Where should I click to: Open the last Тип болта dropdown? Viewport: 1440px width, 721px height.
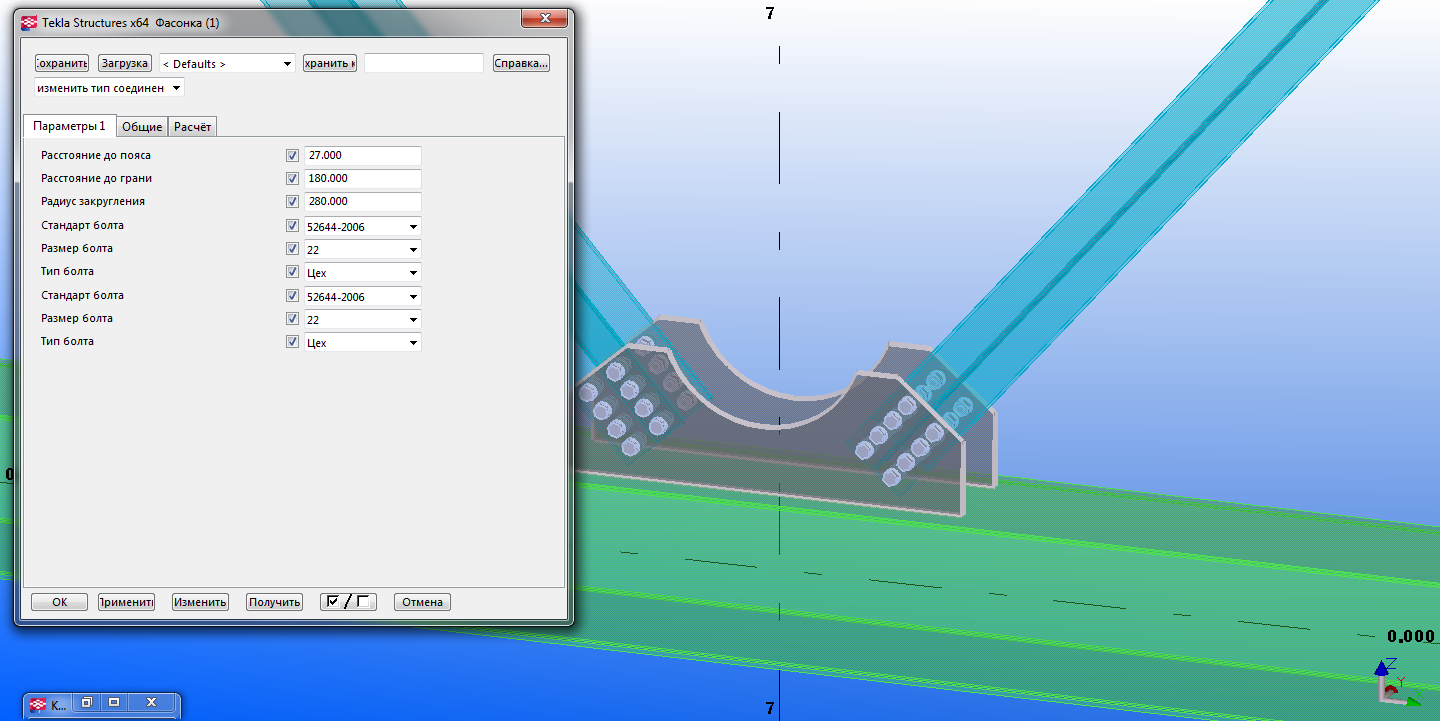coord(362,343)
